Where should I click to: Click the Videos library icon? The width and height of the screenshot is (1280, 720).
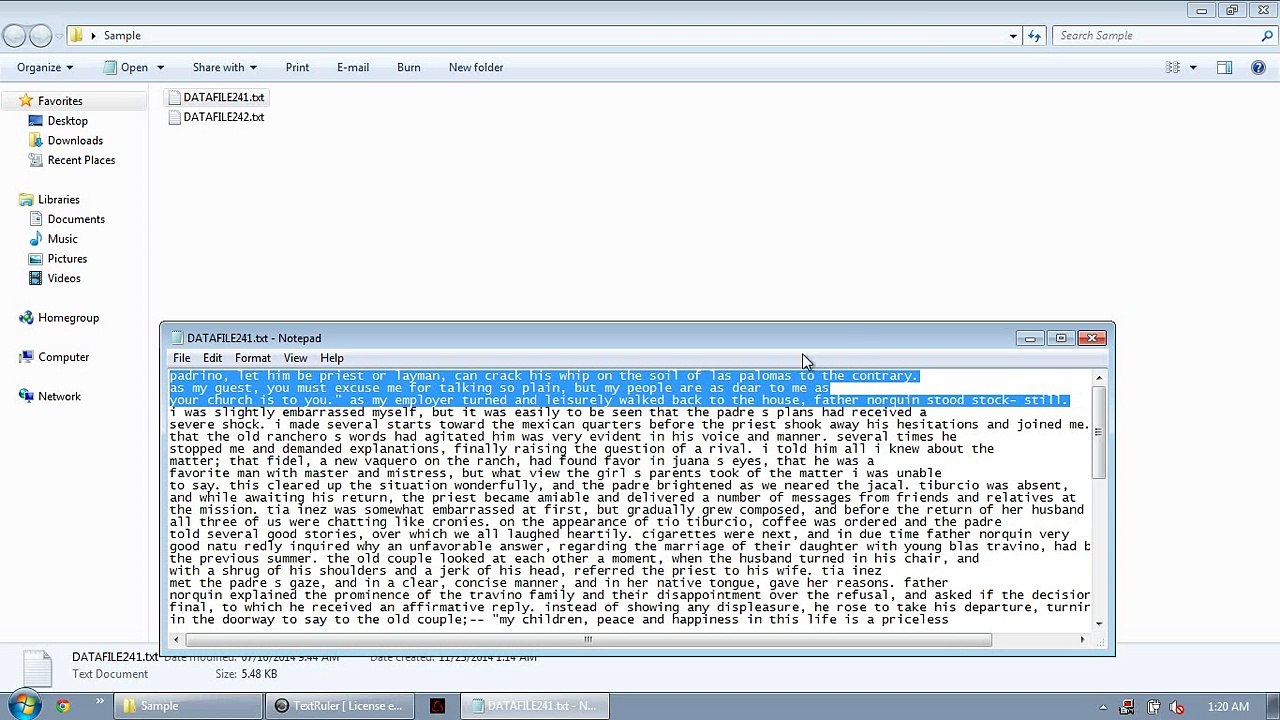[36, 278]
